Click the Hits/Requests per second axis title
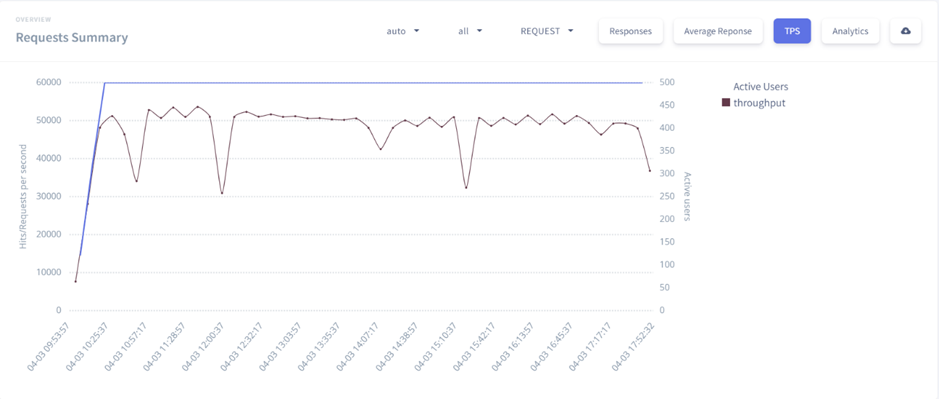Viewport: 939px width, 399px height. click(23, 197)
